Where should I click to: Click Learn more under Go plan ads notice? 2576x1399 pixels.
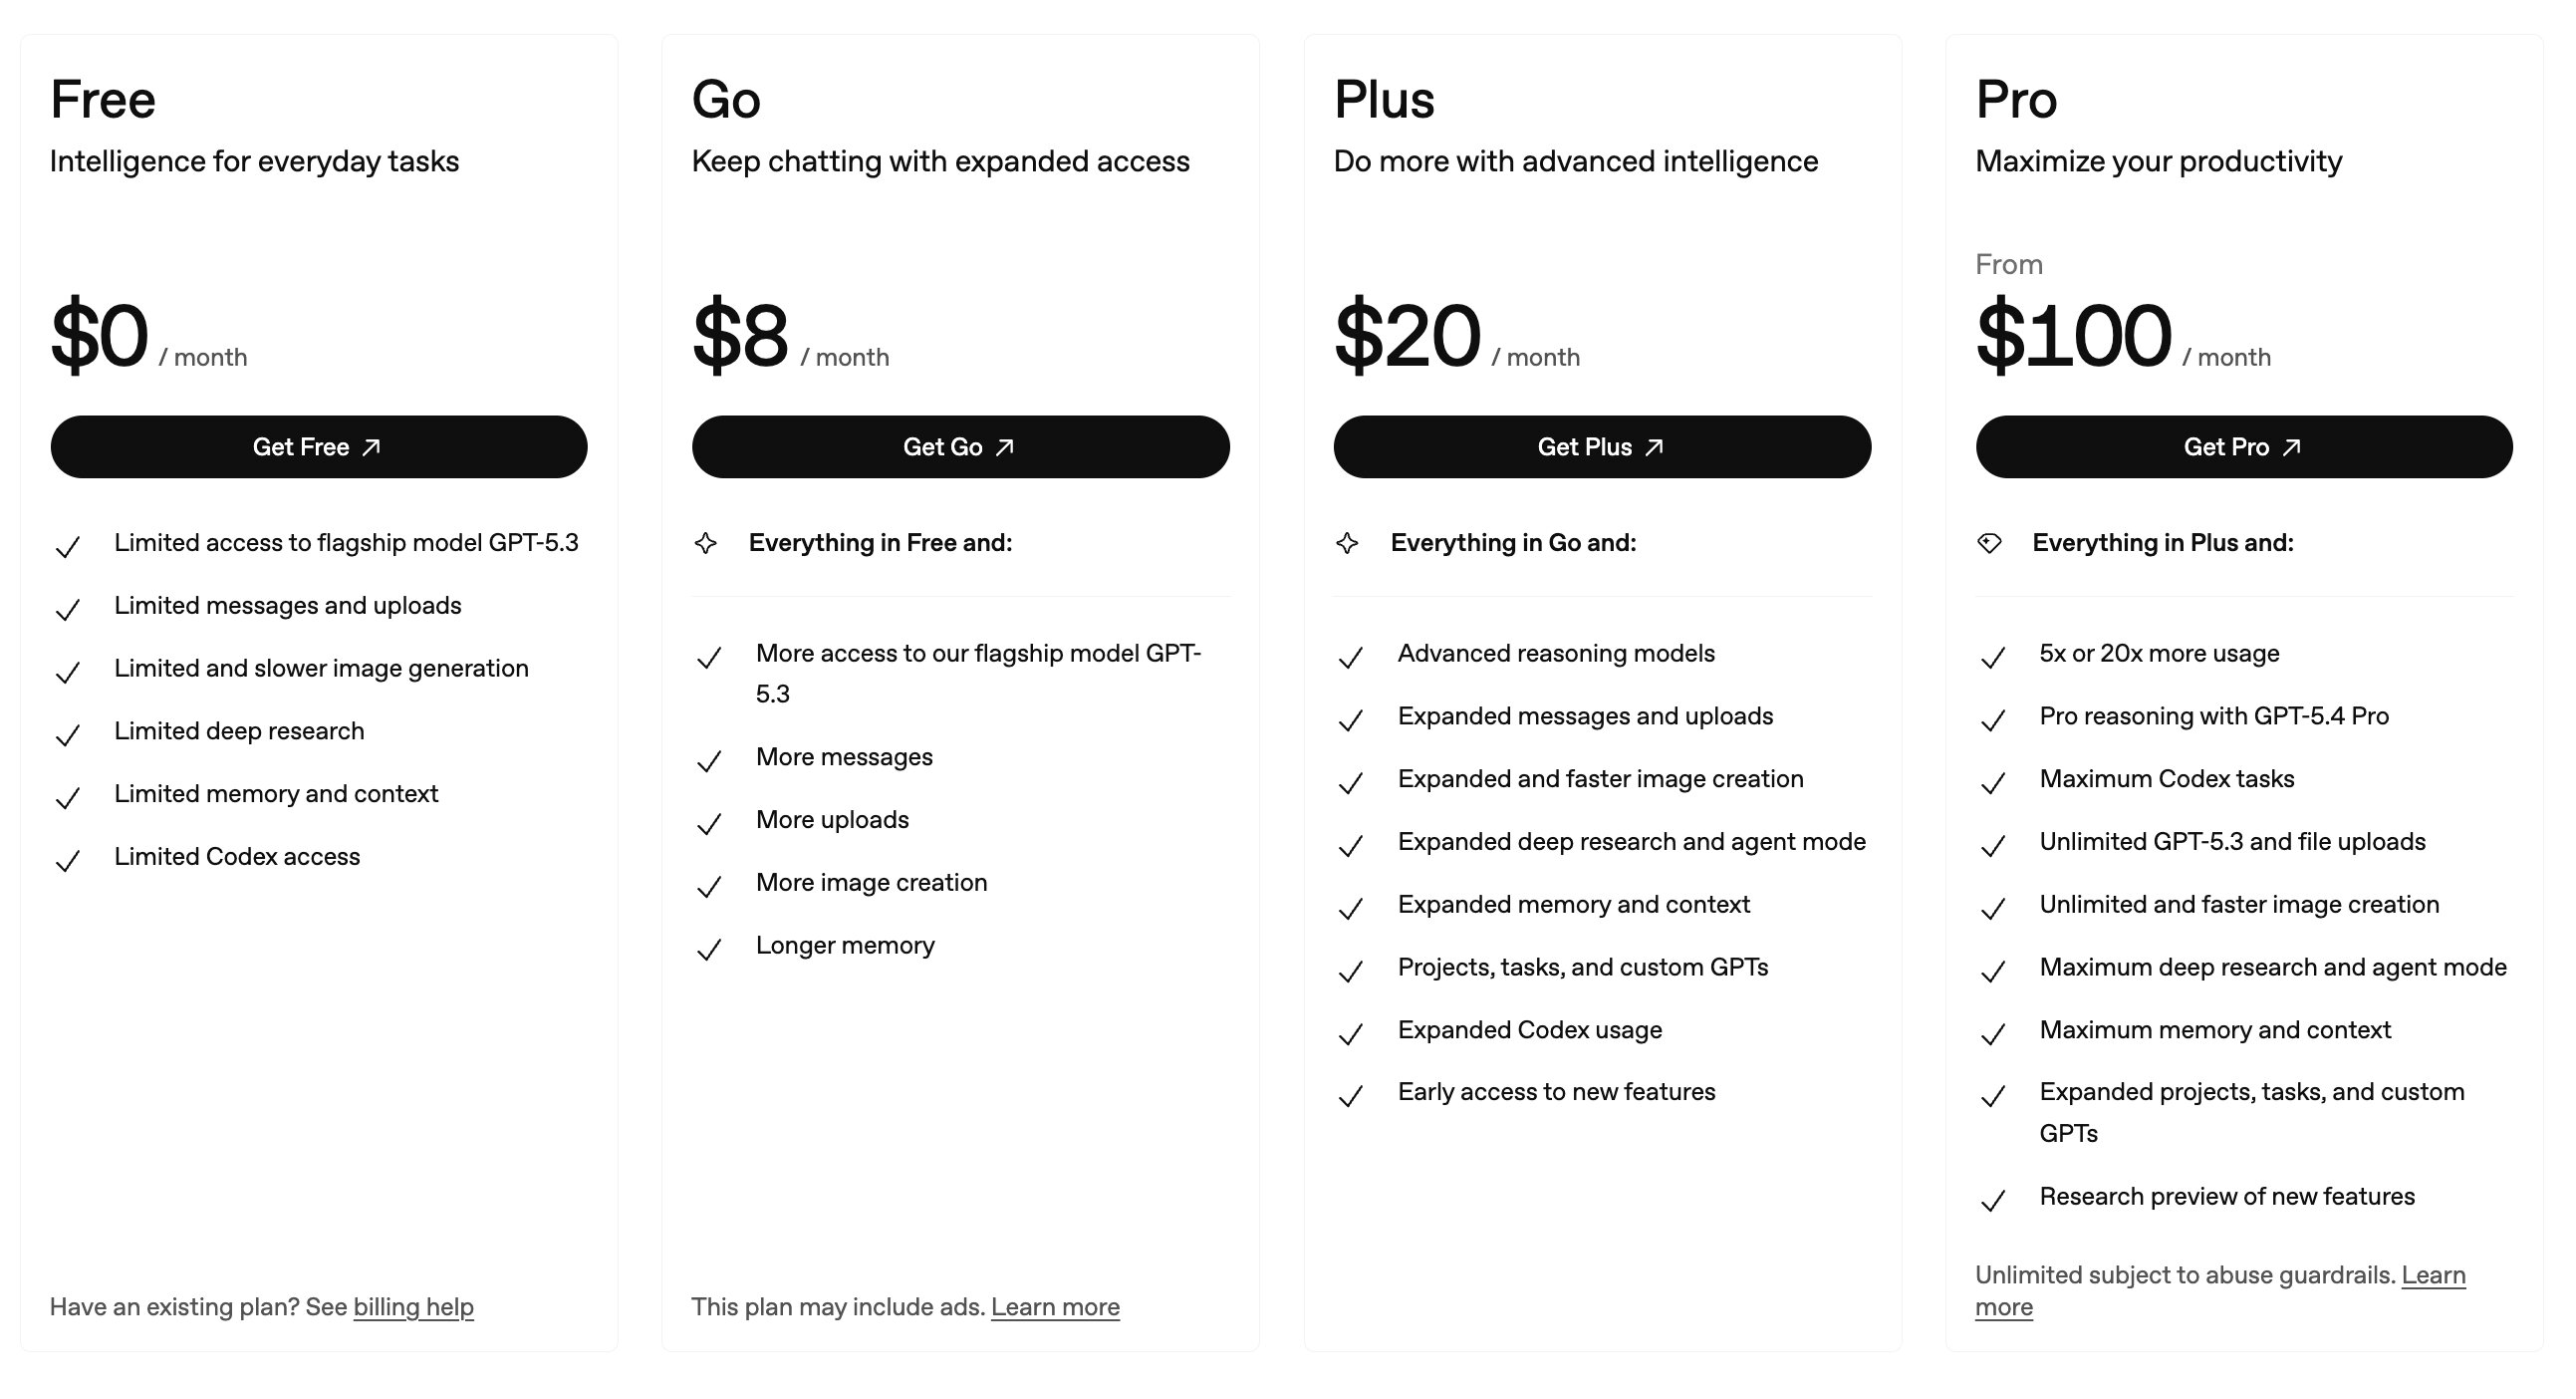[1055, 1307]
